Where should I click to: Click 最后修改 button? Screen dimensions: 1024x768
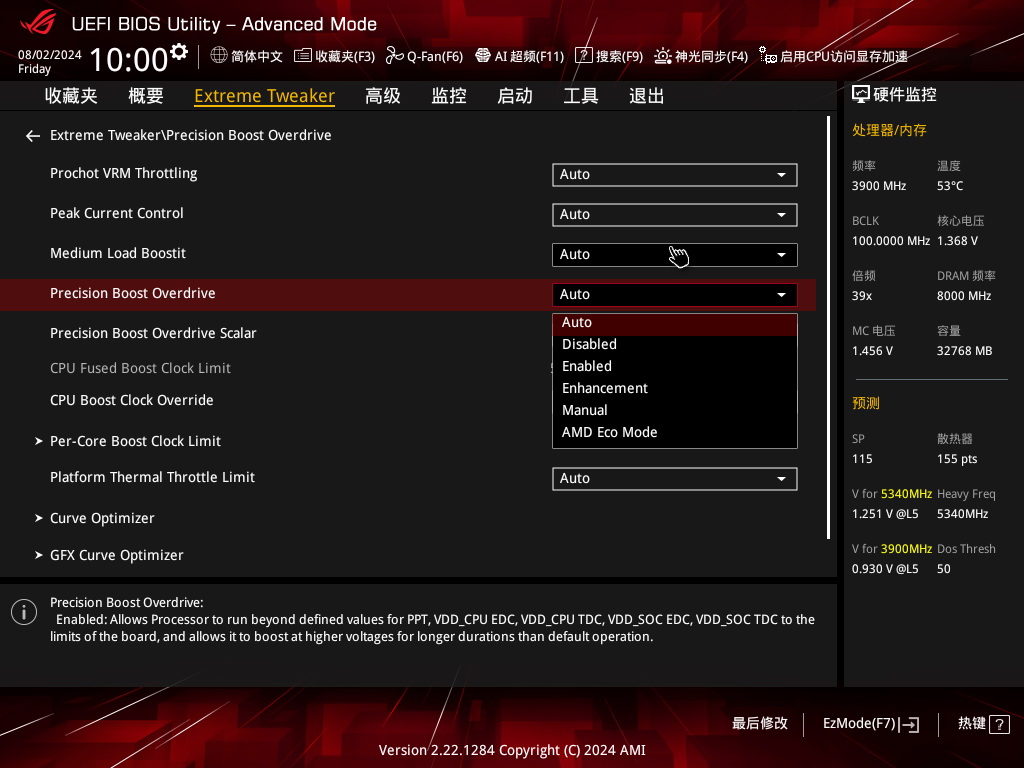760,724
